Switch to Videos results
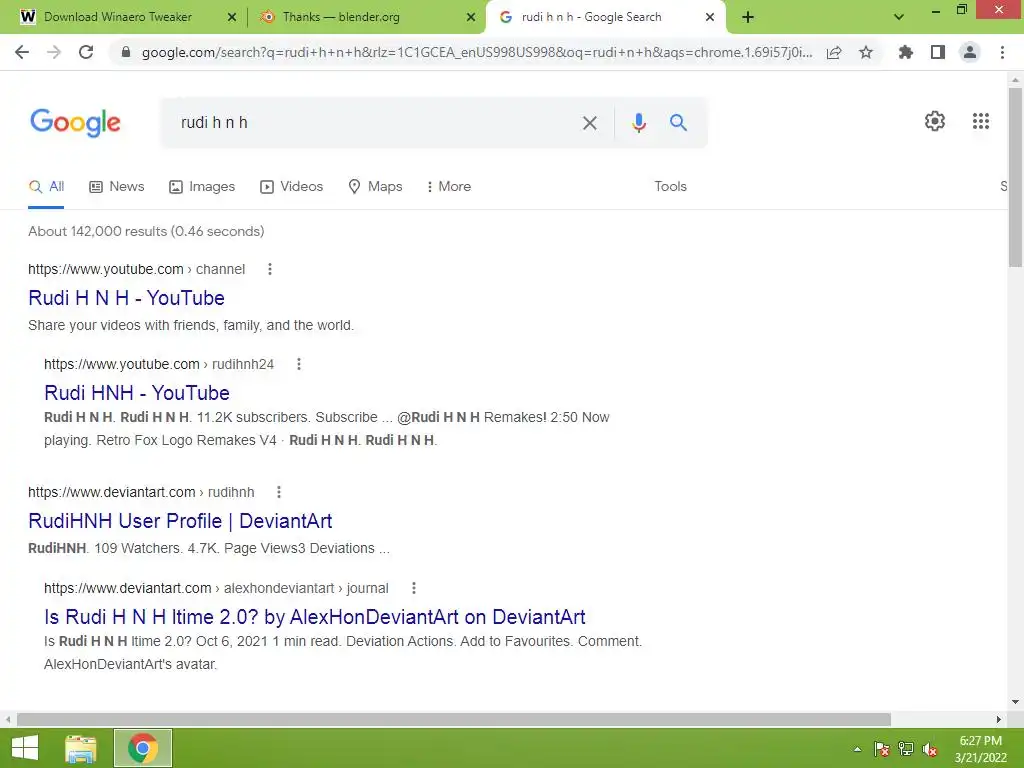The height and width of the screenshot is (768, 1024). (x=291, y=187)
